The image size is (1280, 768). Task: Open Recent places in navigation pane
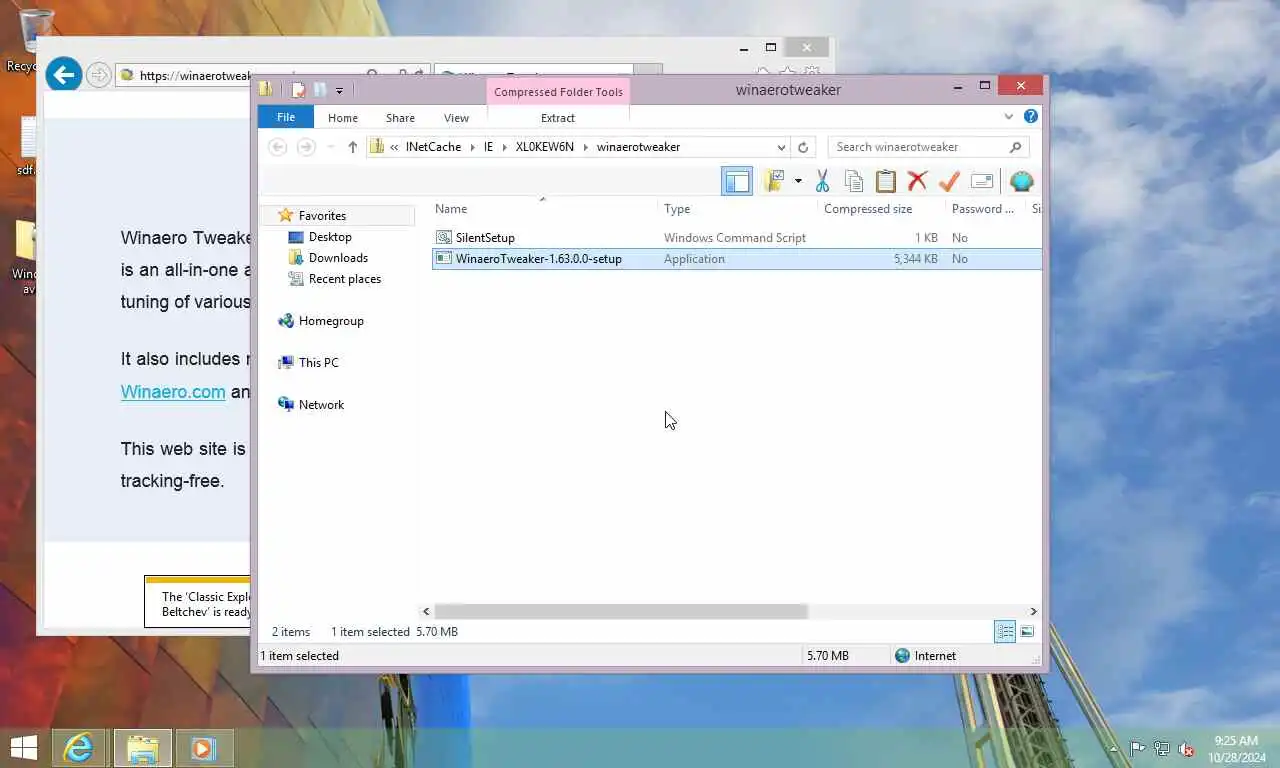[345, 279]
